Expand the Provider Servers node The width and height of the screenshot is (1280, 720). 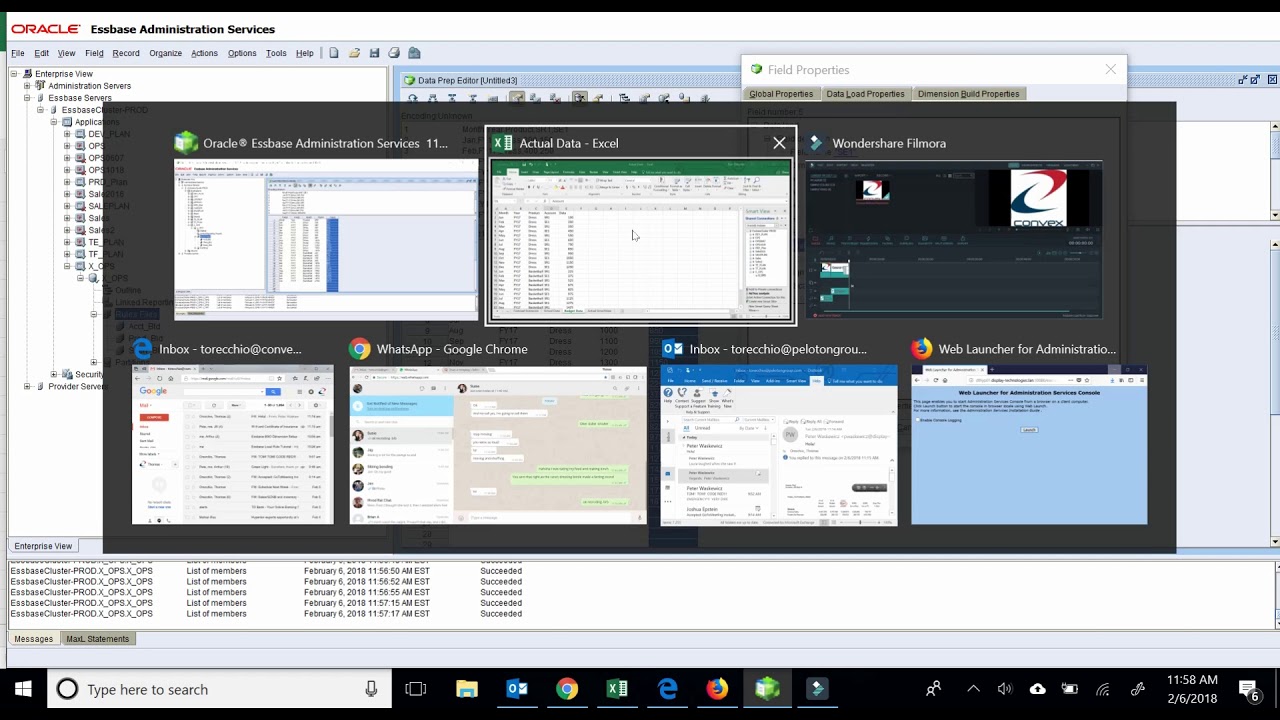28,386
